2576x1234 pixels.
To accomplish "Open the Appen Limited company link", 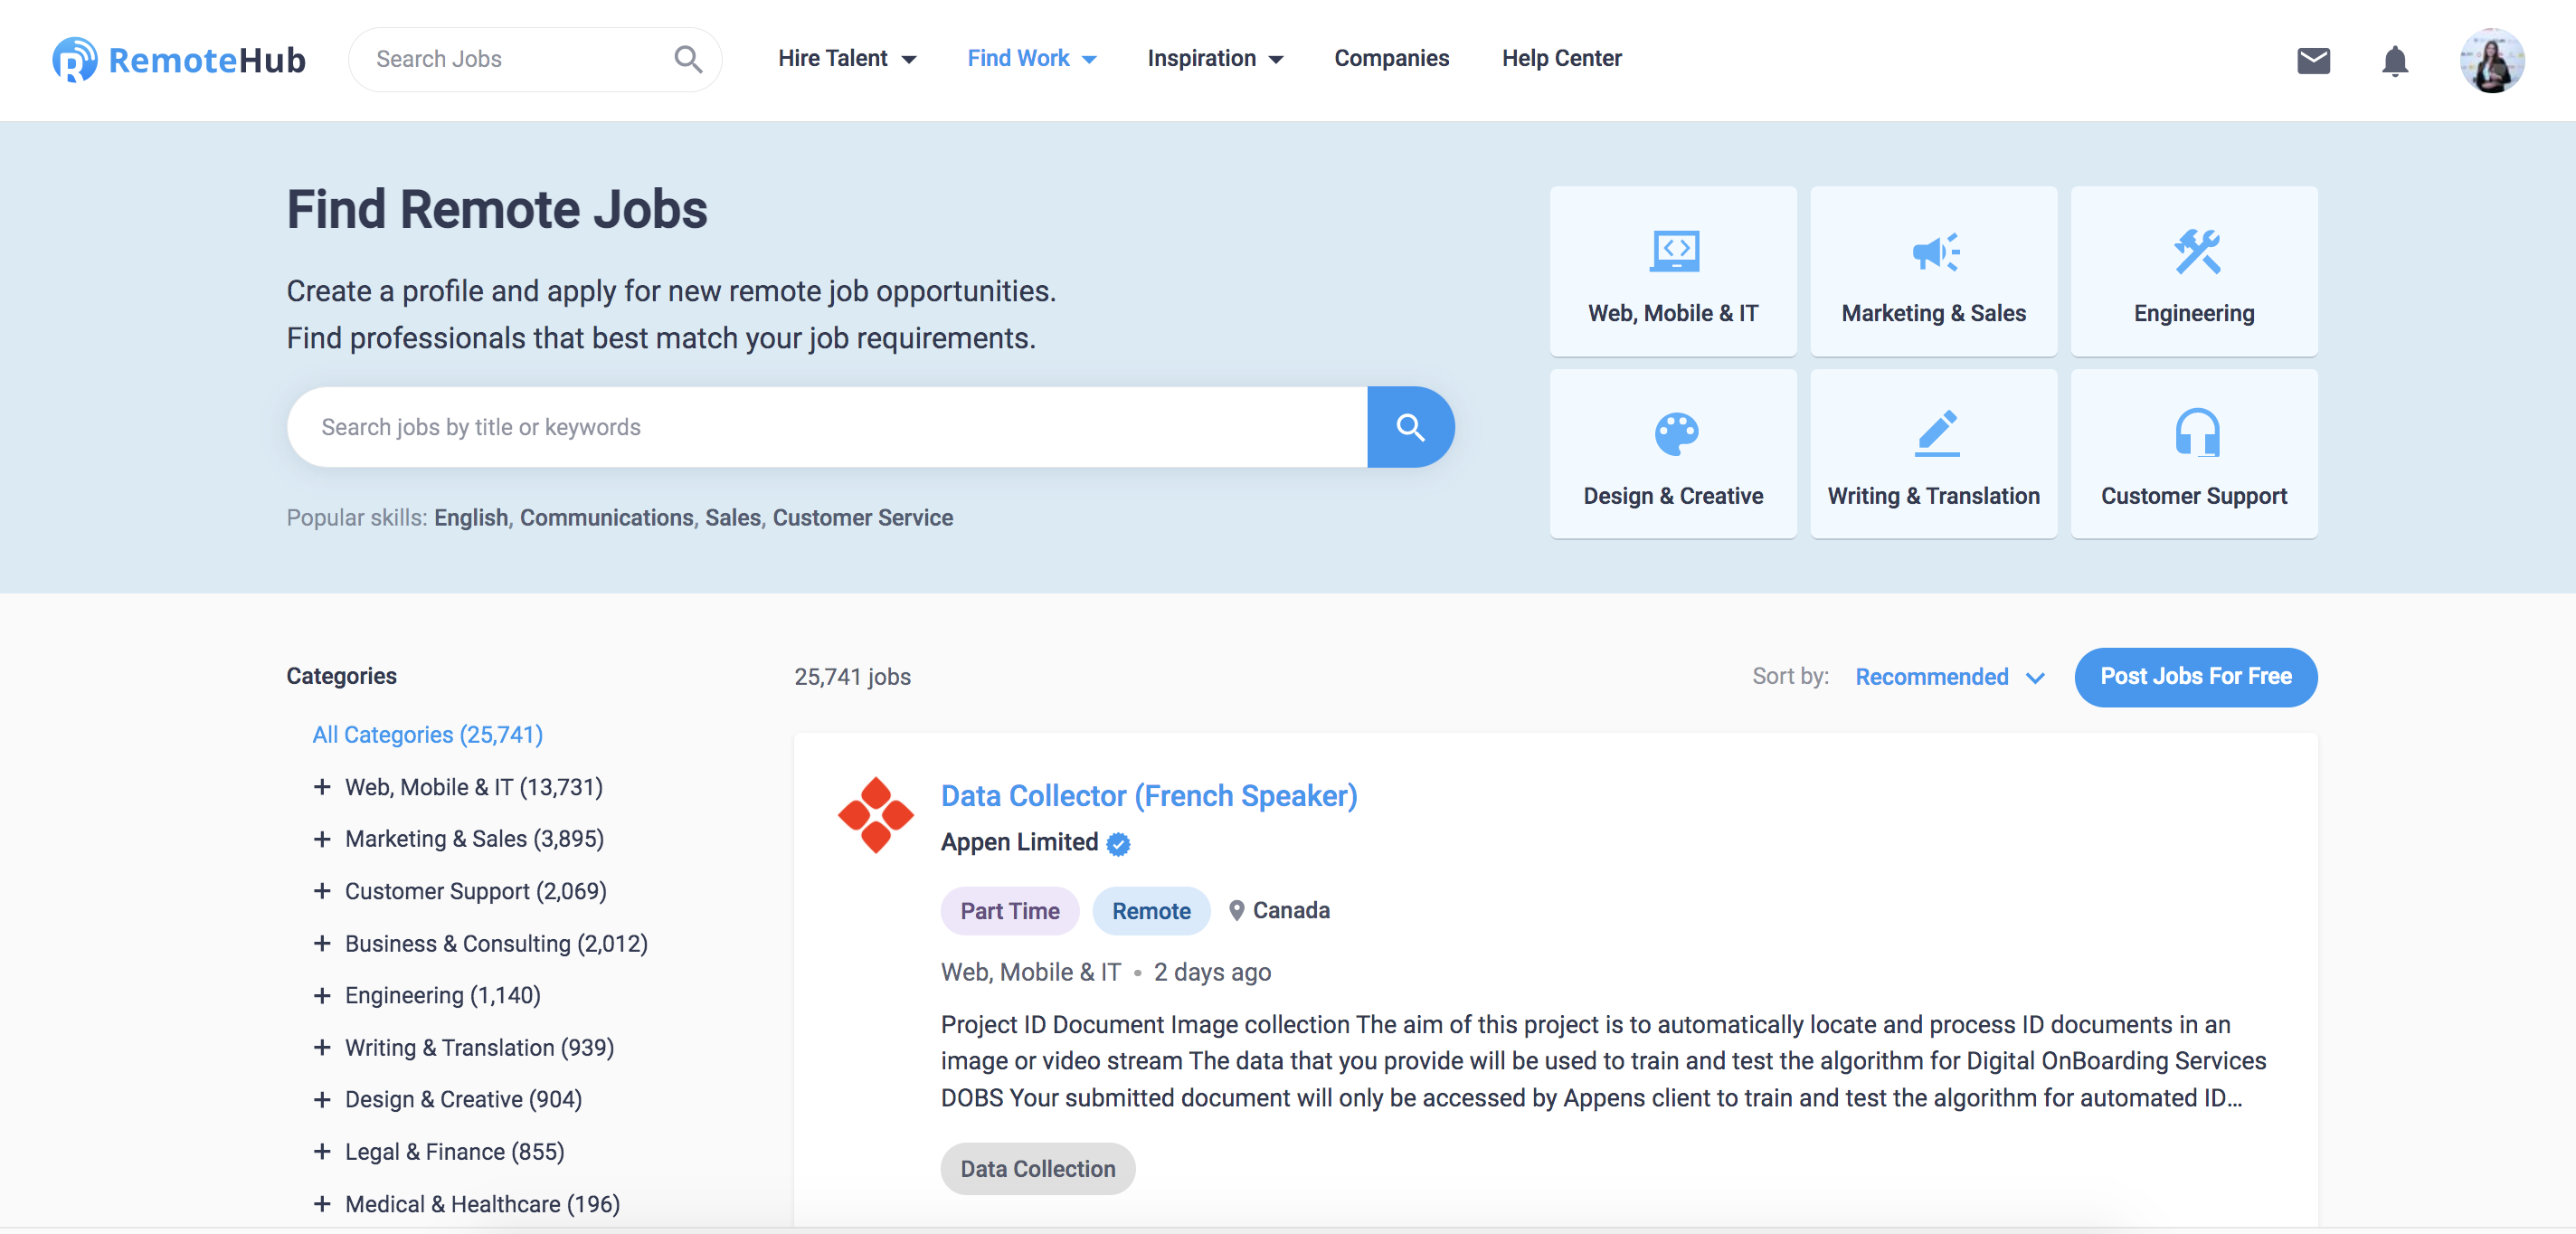I will (1019, 843).
